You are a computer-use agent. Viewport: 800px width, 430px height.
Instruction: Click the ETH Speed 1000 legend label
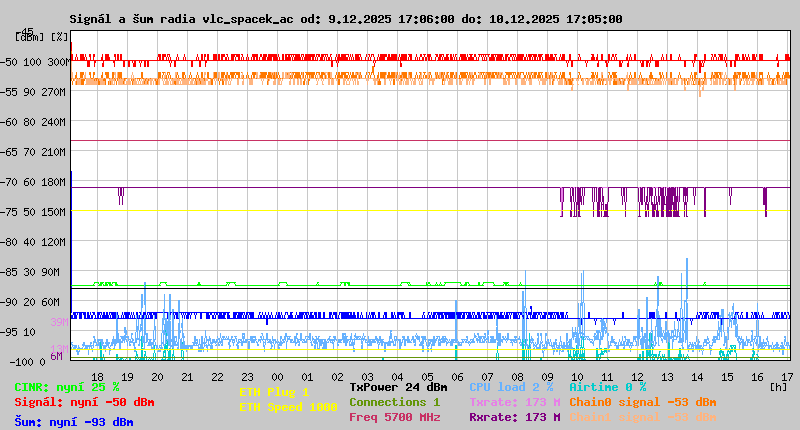(x=288, y=407)
